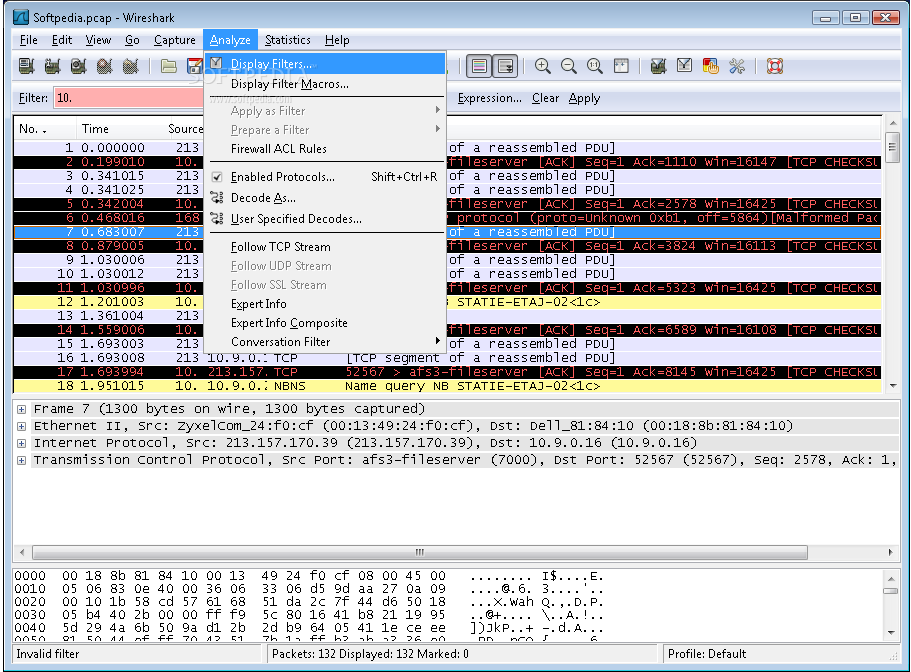Click packet details scroll right arrow
This screenshot has width=911, height=672.
890,552
